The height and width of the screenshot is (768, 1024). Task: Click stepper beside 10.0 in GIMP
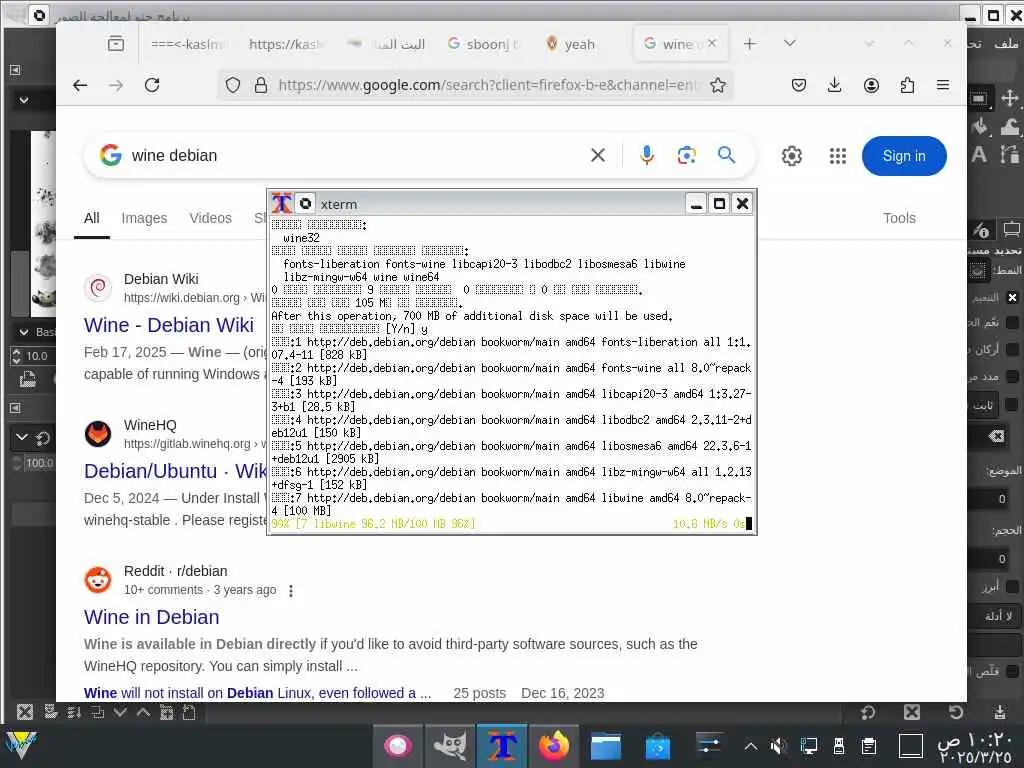click(16, 356)
